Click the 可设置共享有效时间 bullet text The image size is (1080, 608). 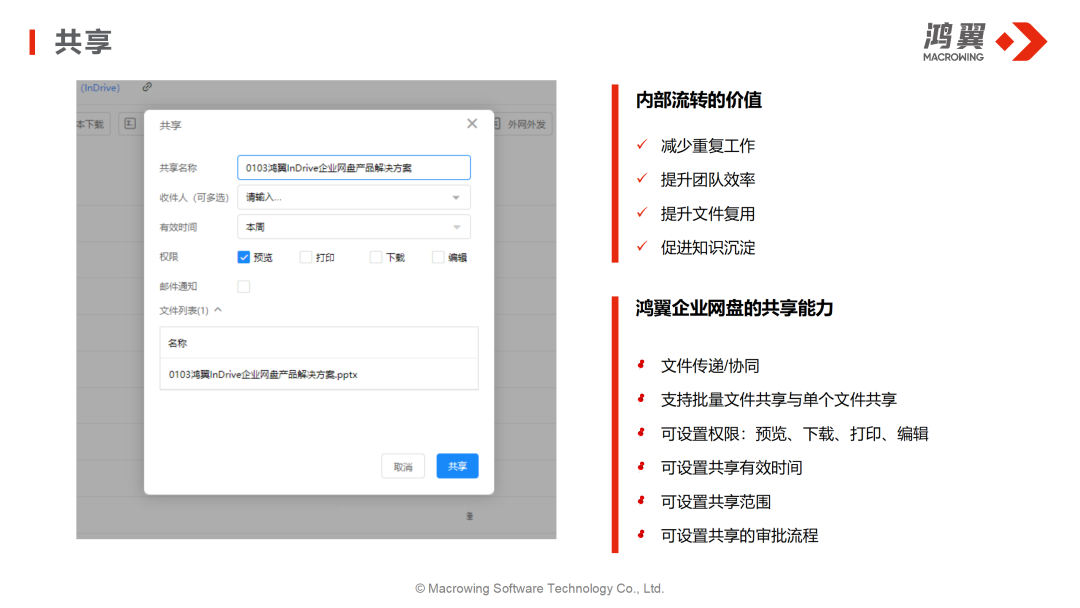pos(731,468)
